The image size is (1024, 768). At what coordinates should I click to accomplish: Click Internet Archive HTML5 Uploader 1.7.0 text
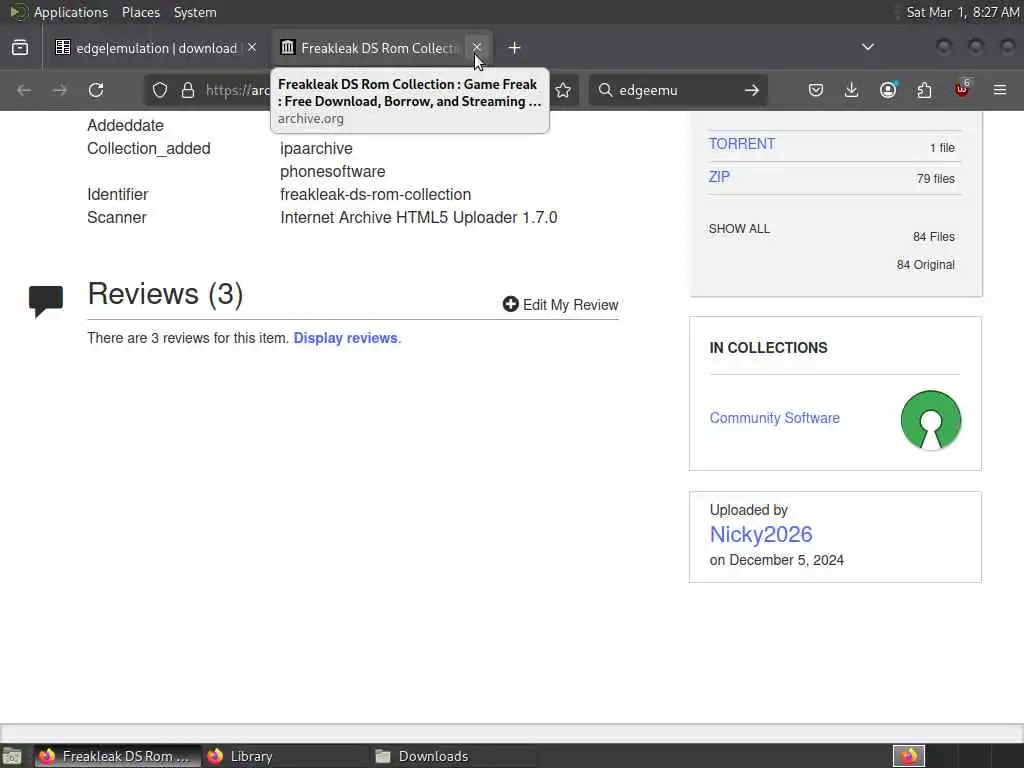419,217
